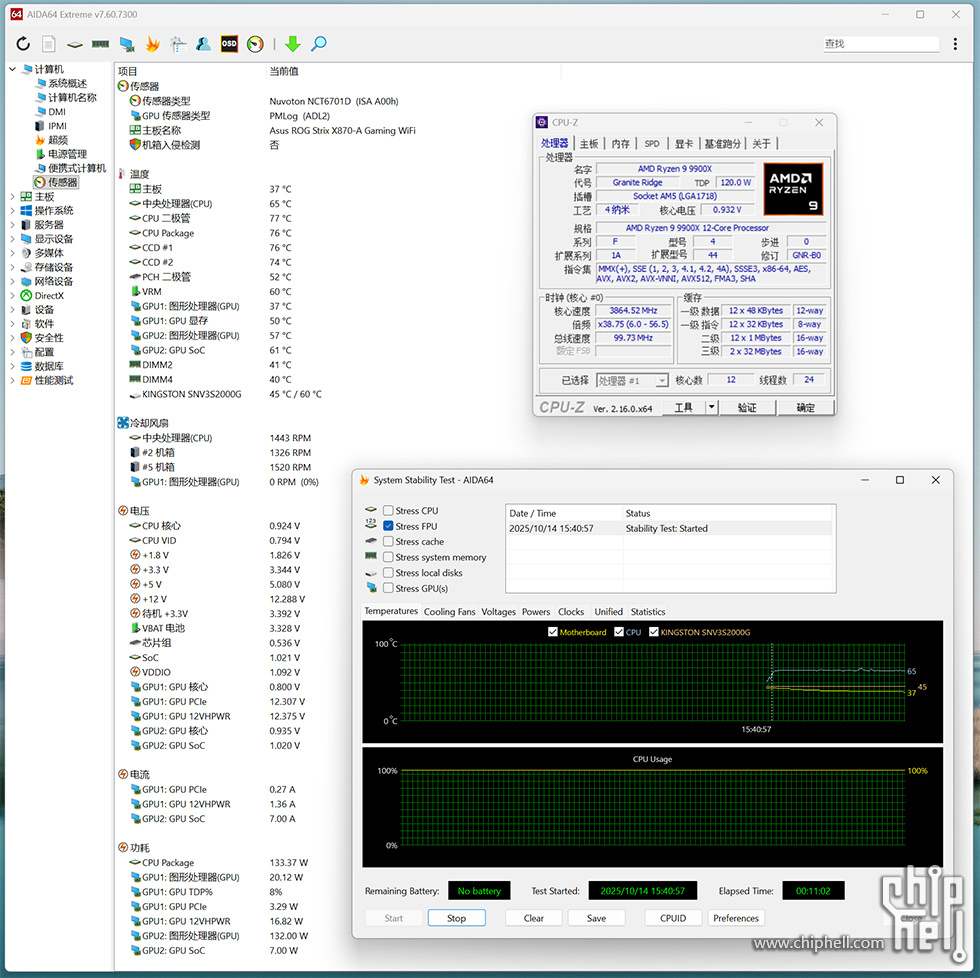This screenshot has width=980, height=978.
Task: Open the OSD panel toolbar icon
Action: coord(229,44)
